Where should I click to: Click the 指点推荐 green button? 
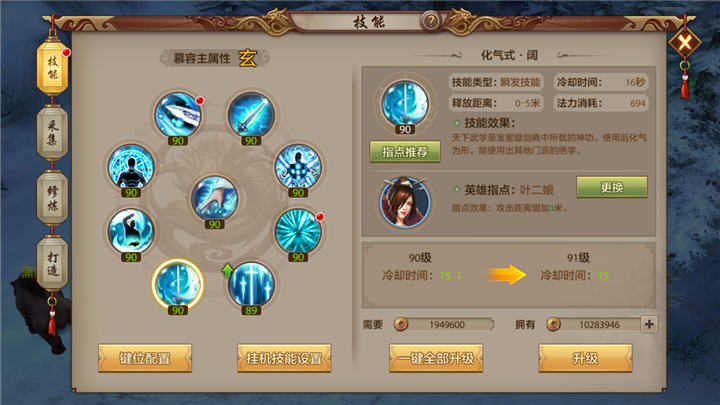[405, 152]
